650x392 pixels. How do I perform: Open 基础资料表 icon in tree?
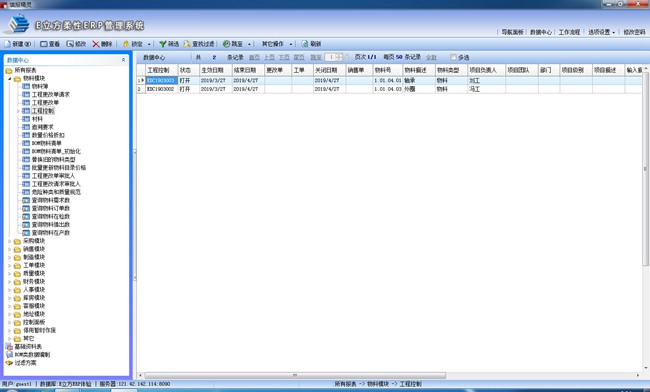click(x=9, y=346)
